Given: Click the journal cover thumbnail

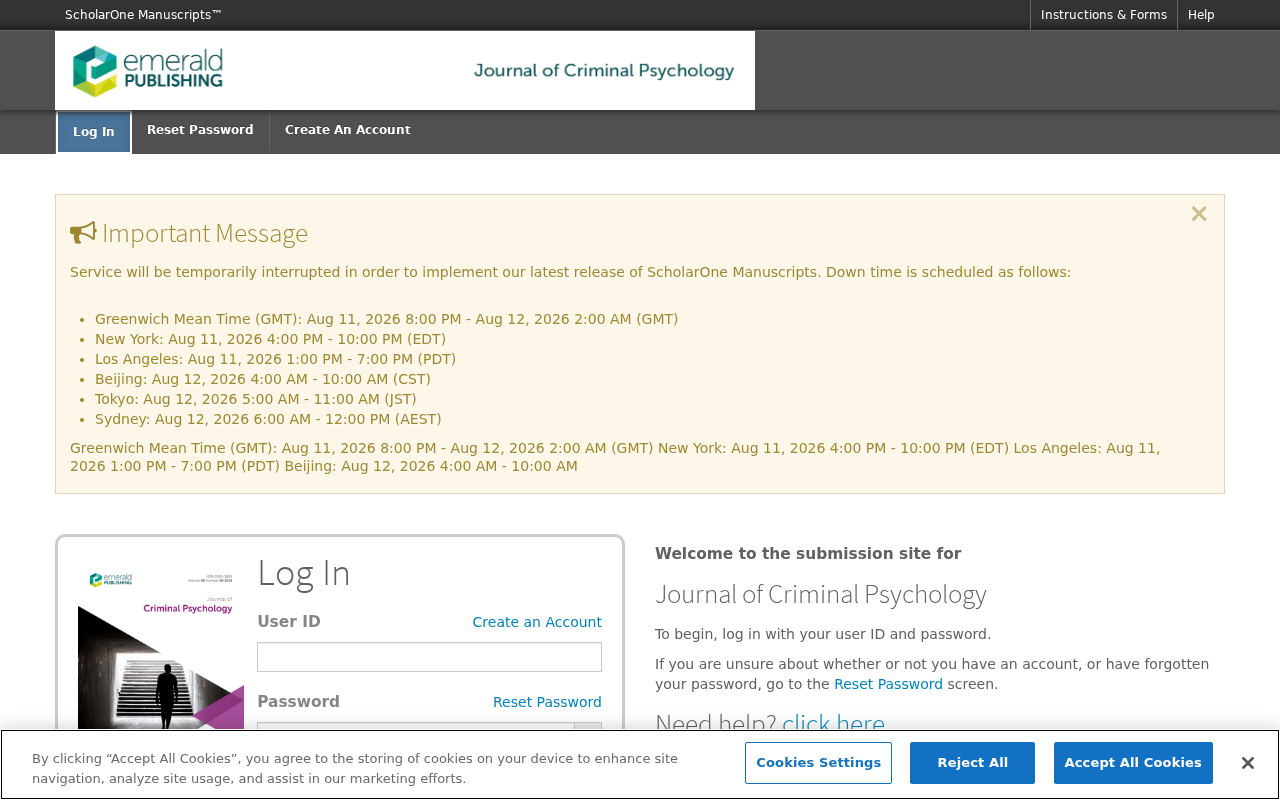Looking at the screenshot, I should [161, 650].
